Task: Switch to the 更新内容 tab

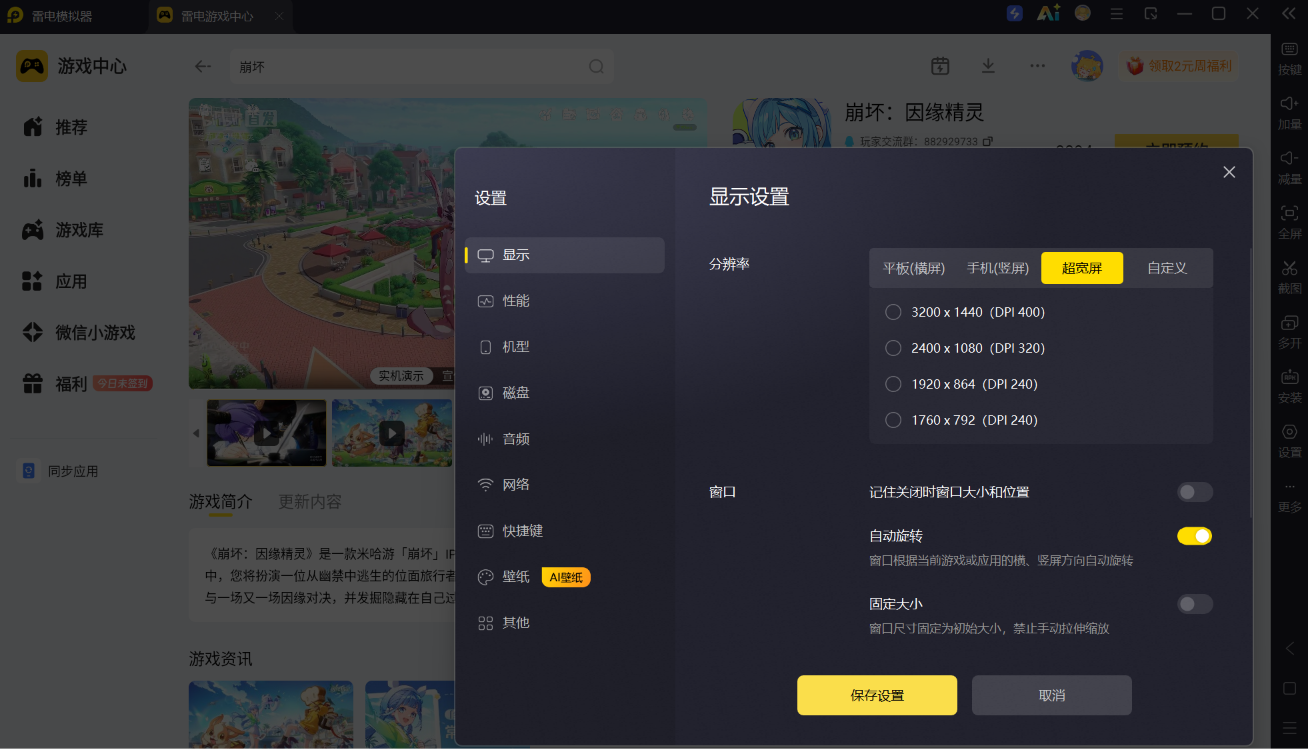Action: [x=310, y=501]
